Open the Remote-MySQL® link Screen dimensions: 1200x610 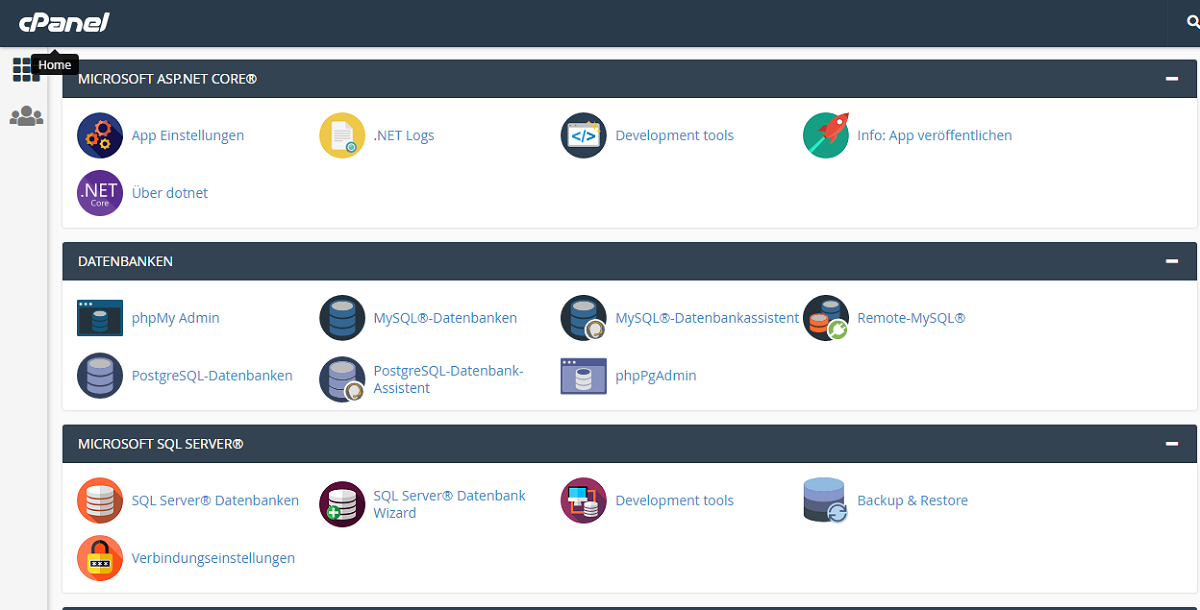pyautogui.click(x=912, y=318)
